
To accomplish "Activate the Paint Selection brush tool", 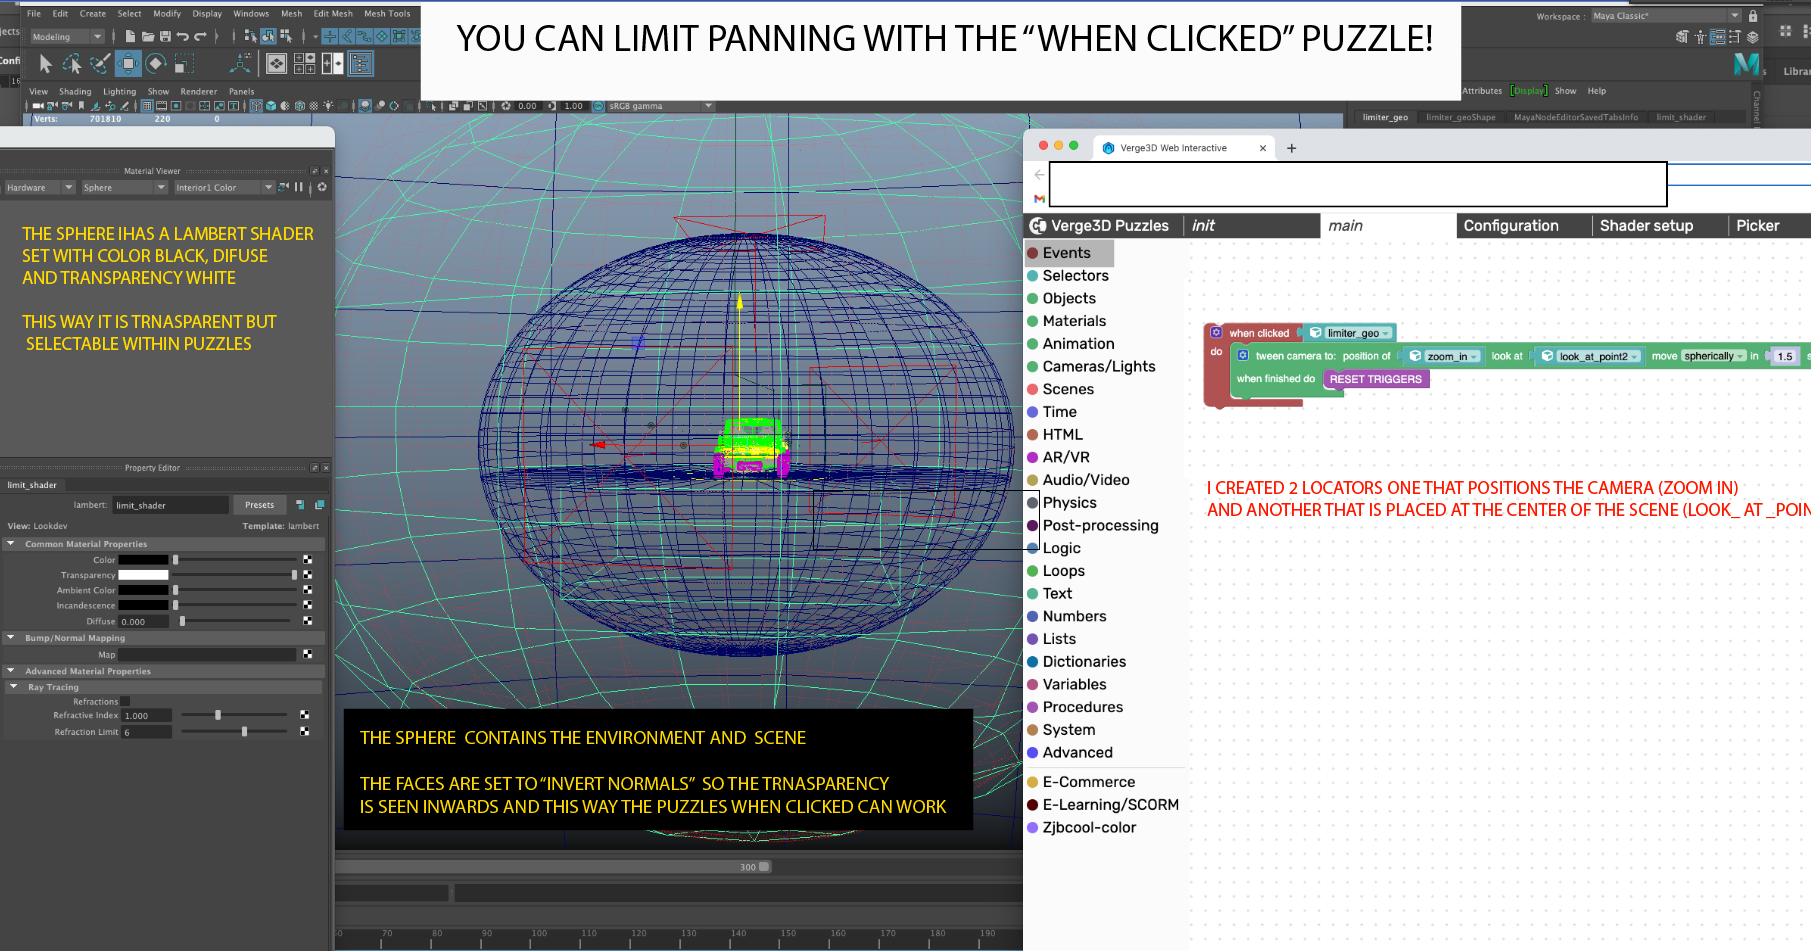I will 100,64.
